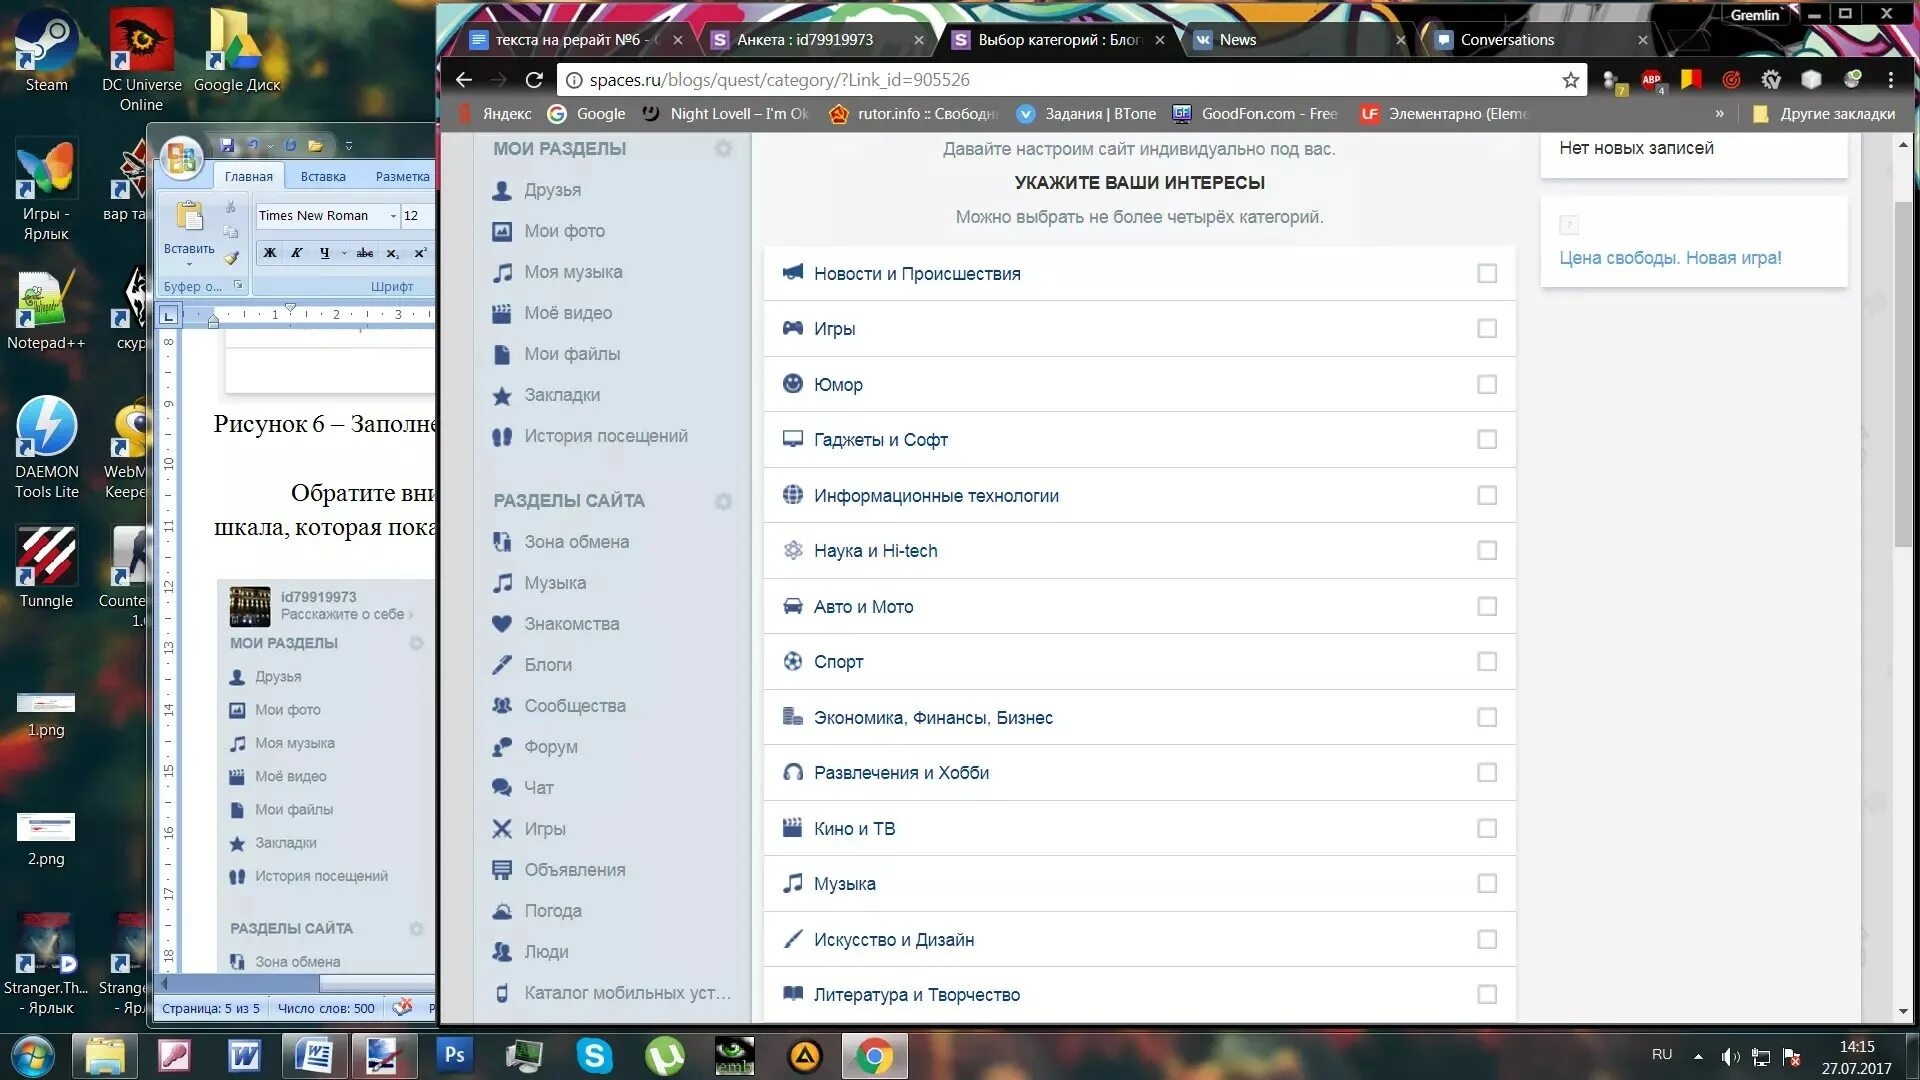Toggle checkbox for Юмор category
The height and width of the screenshot is (1080, 1920).
[x=1487, y=384]
